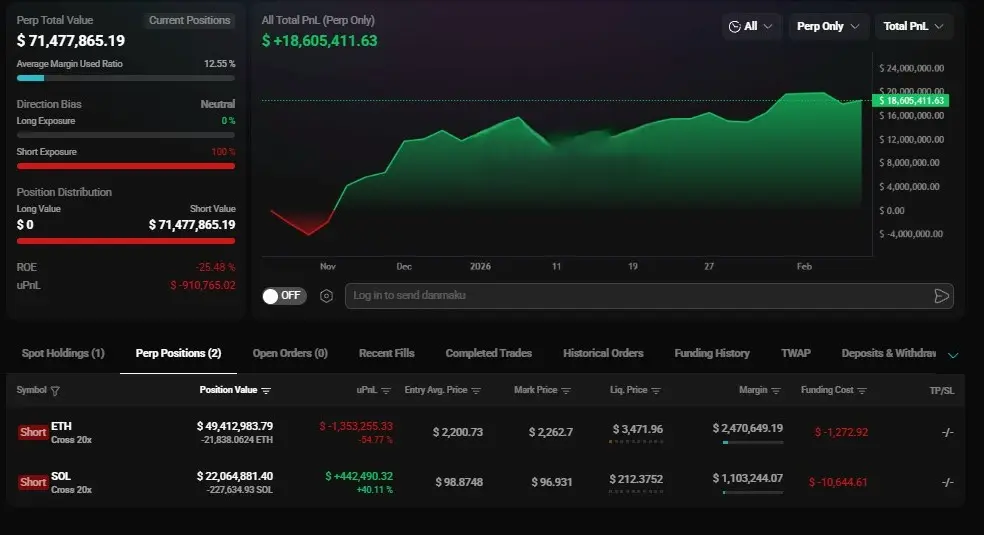The width and height of the screenshot is (984, 535).
Task: Click ETH entry price $2,200.73
Action: (x=457, y=432)
